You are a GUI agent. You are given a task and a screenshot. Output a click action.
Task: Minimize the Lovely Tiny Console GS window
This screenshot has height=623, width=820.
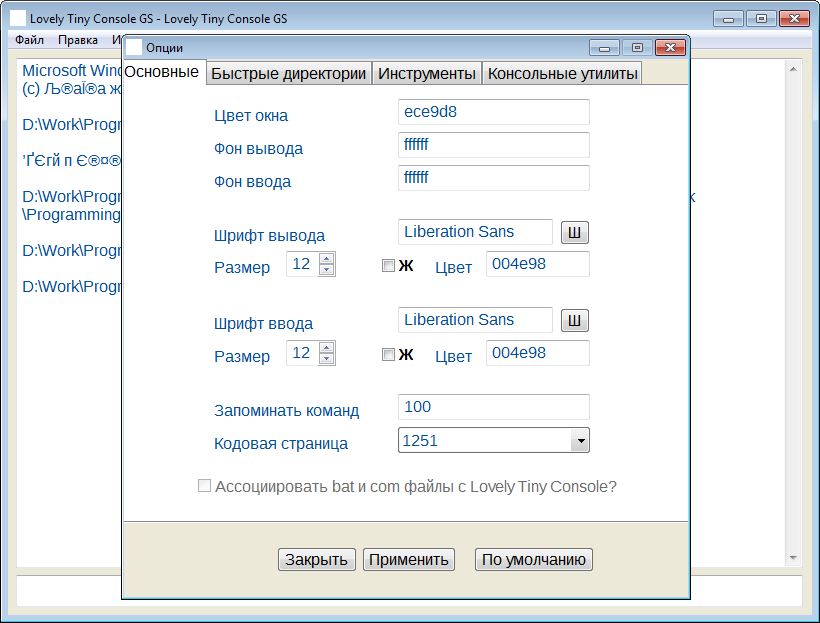(x=728, y=19)
